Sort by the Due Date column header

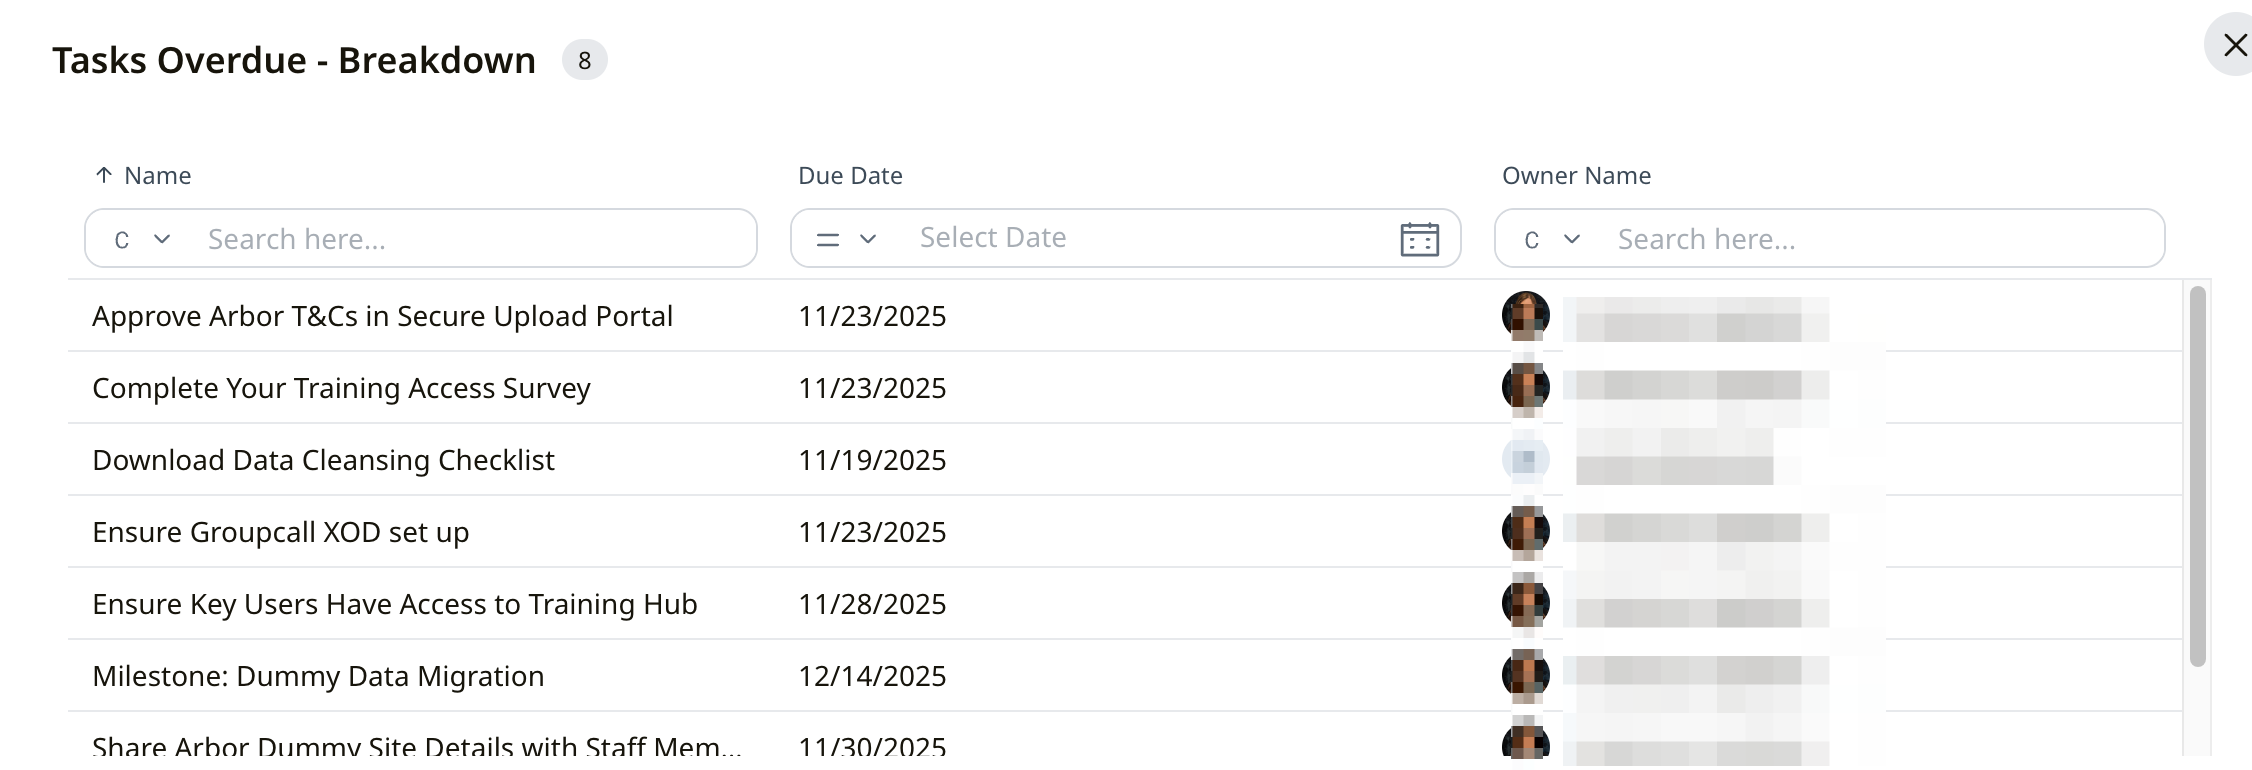pos(850,176)
